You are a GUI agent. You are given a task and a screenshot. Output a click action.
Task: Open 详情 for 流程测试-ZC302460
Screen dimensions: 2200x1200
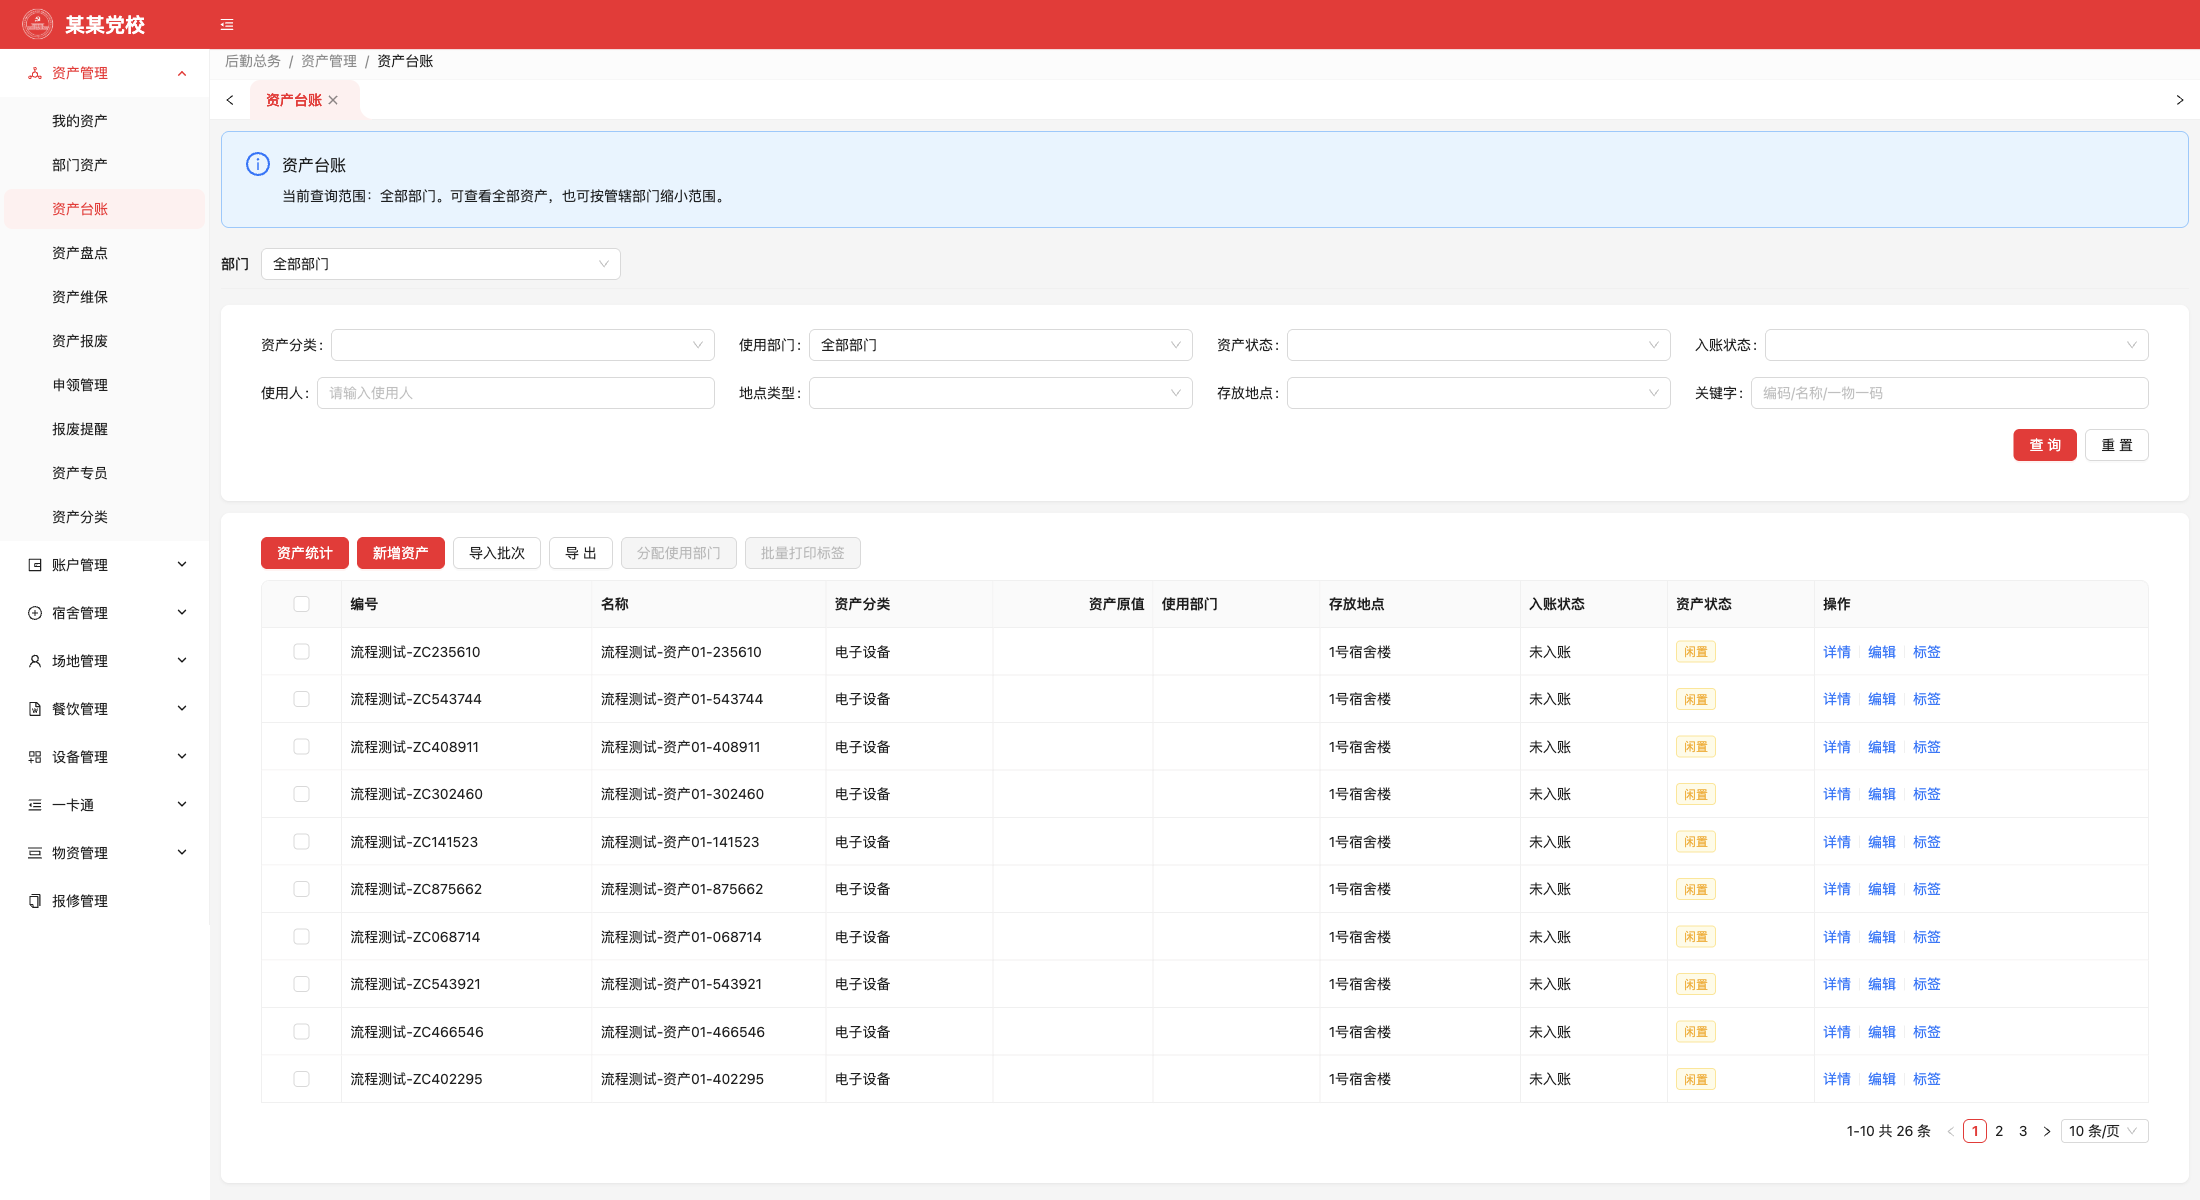point(1837,794)
